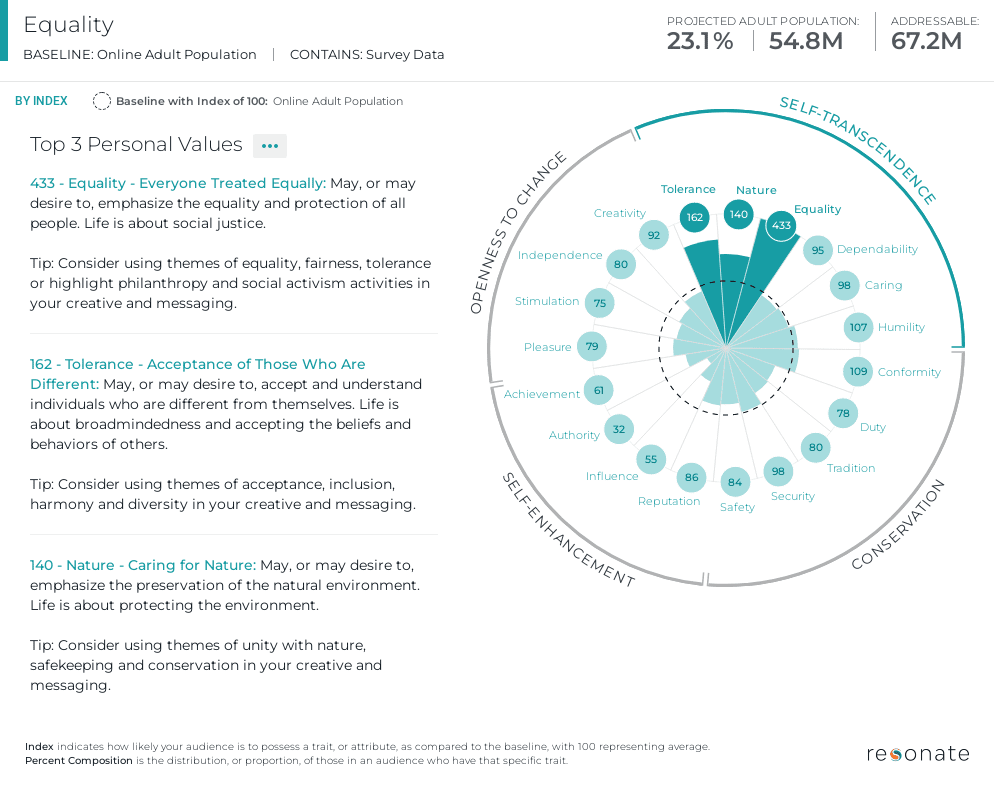
Task: Click the Stimulation bubble showing 75
Action: 600,302
